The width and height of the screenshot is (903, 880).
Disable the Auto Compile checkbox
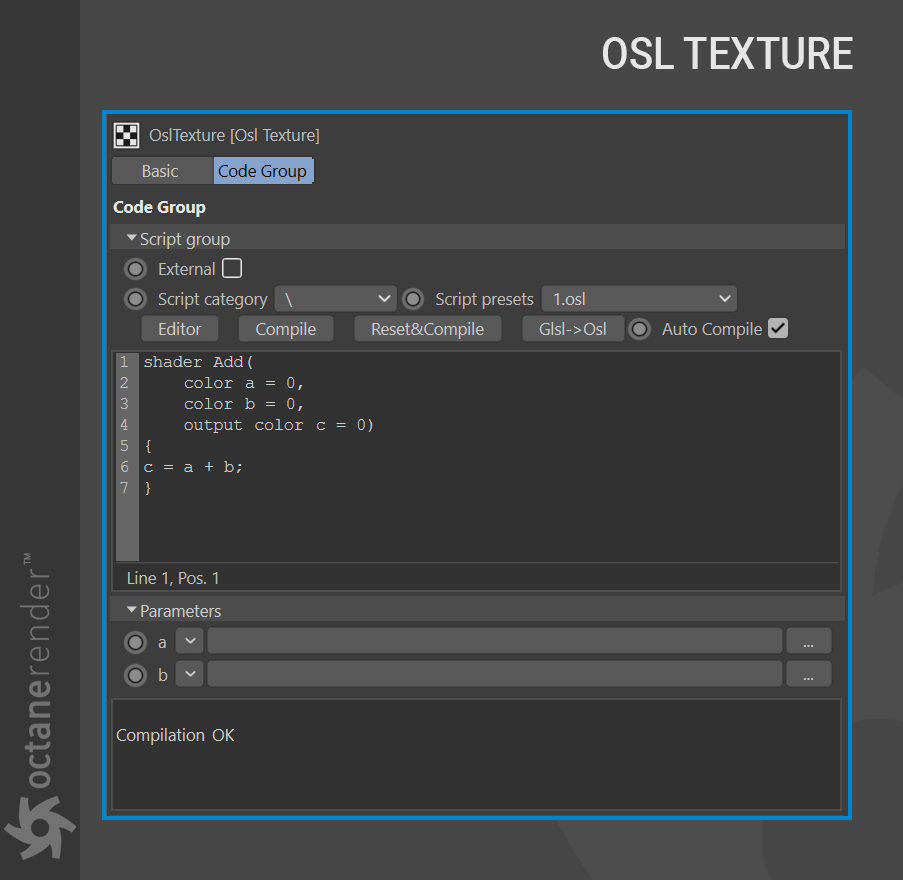pos(778,328)
